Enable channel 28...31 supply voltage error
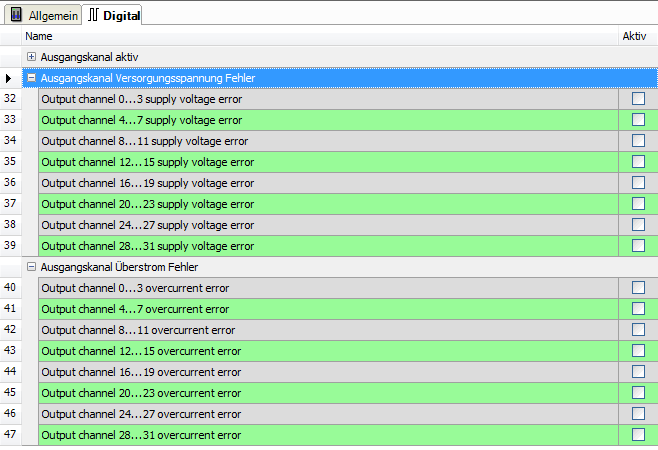 (x=638, y=246)
